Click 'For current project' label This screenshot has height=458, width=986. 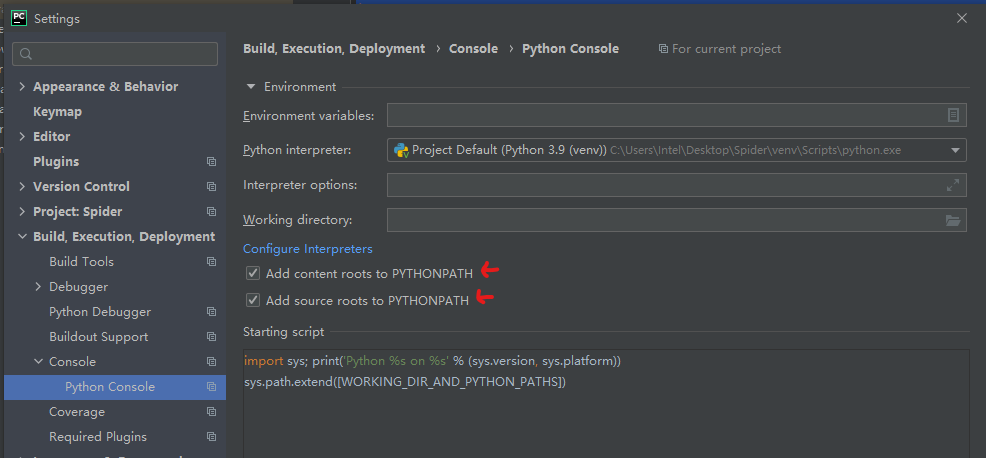click(726, 48)
